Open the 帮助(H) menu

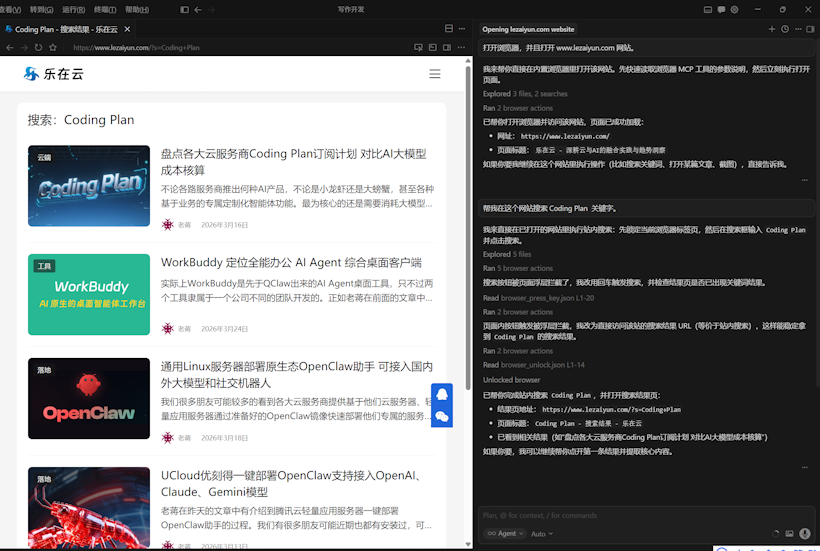137,9
